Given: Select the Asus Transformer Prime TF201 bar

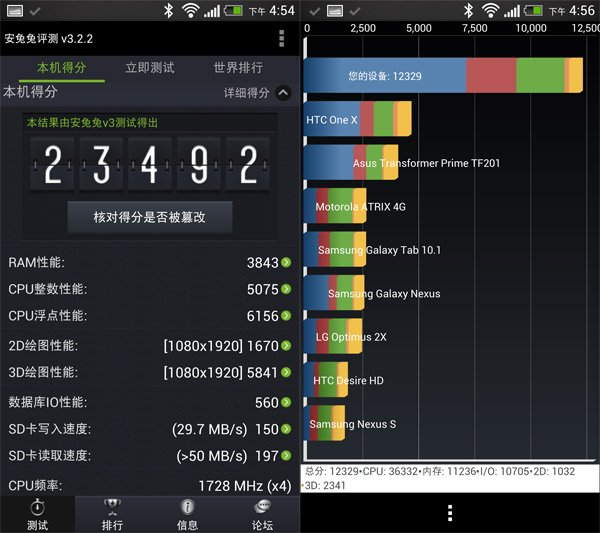Looking at the screenshot, I should (351, 163).
